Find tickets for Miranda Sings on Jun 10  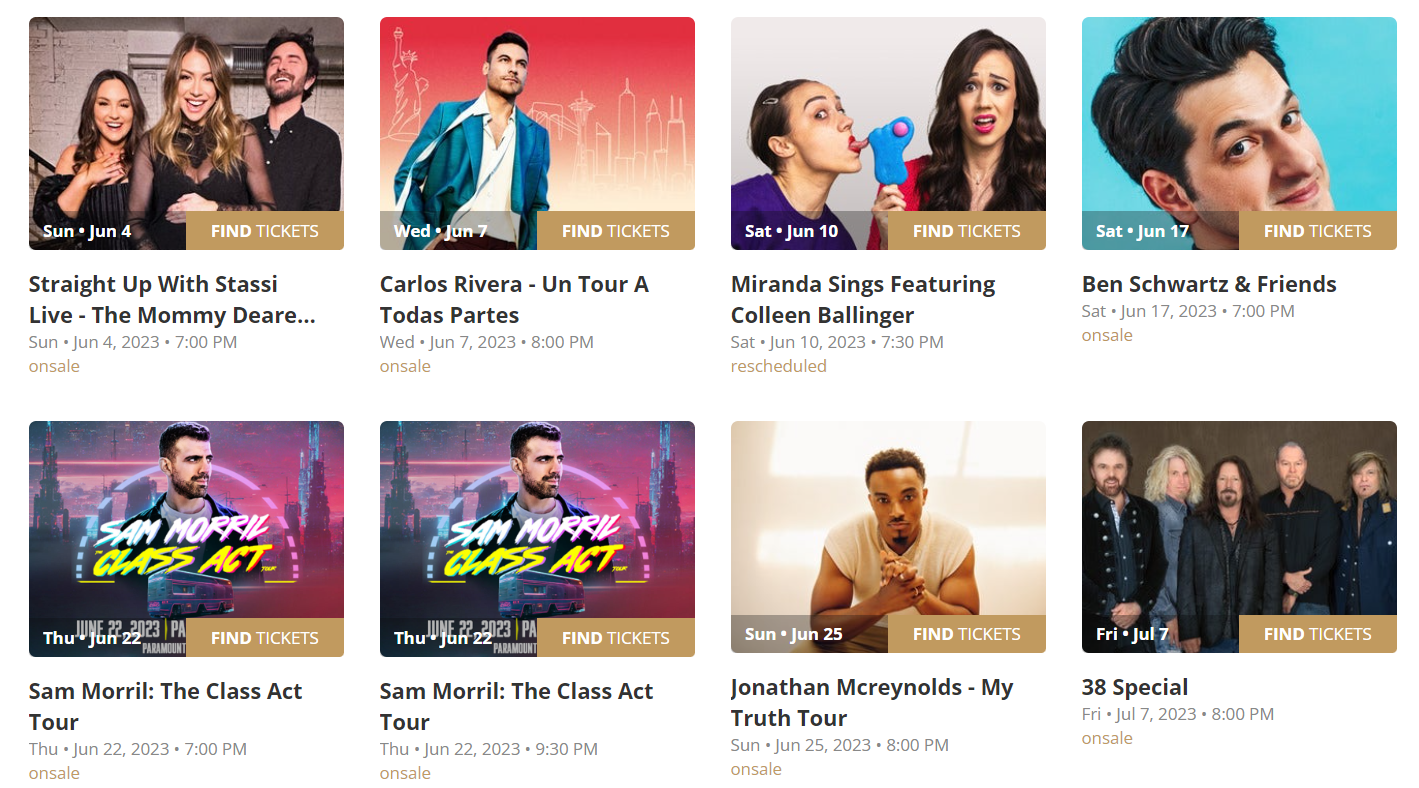coord(967,231)
